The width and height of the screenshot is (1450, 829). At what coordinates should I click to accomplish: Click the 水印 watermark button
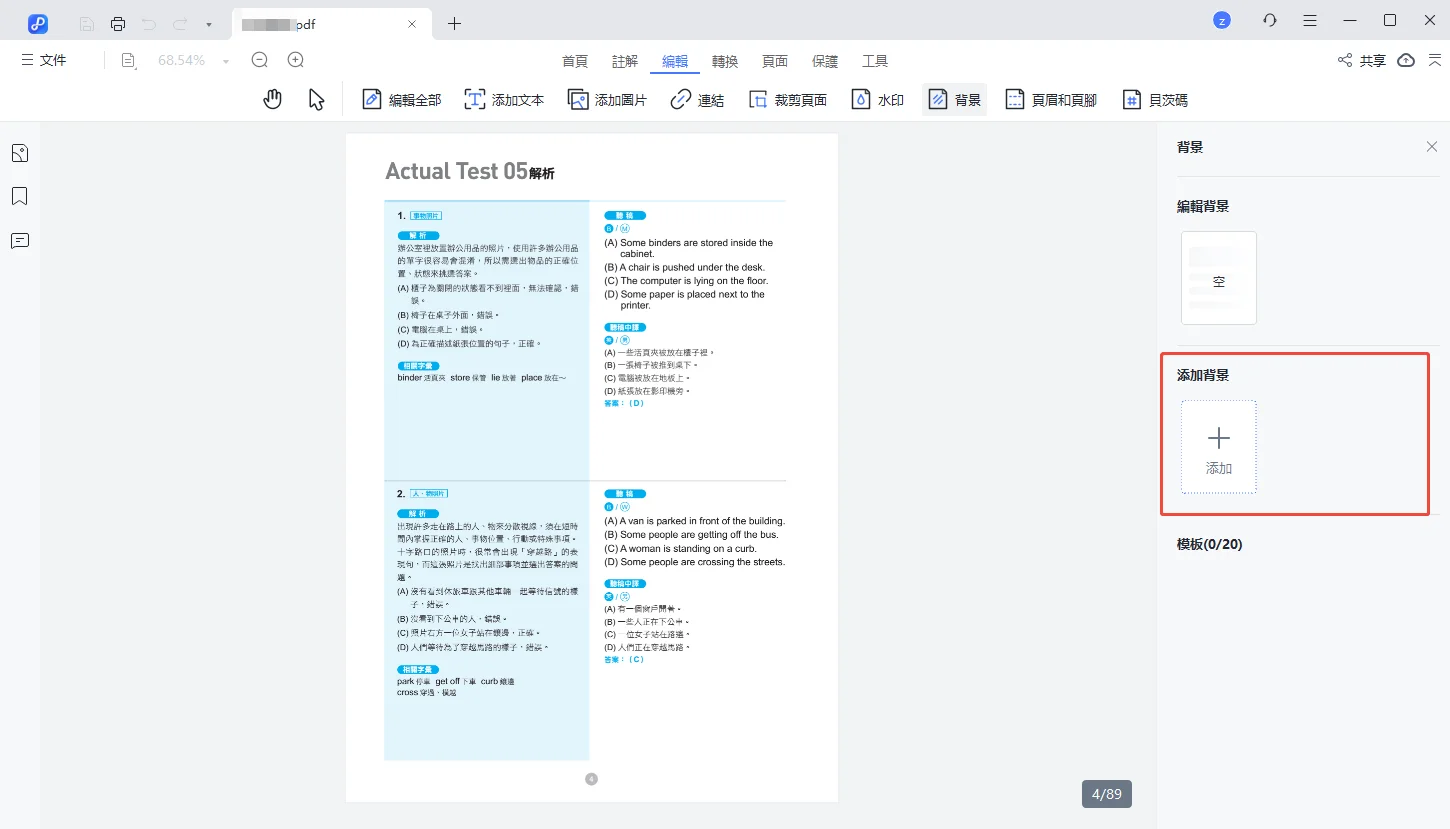click(878, 100)
